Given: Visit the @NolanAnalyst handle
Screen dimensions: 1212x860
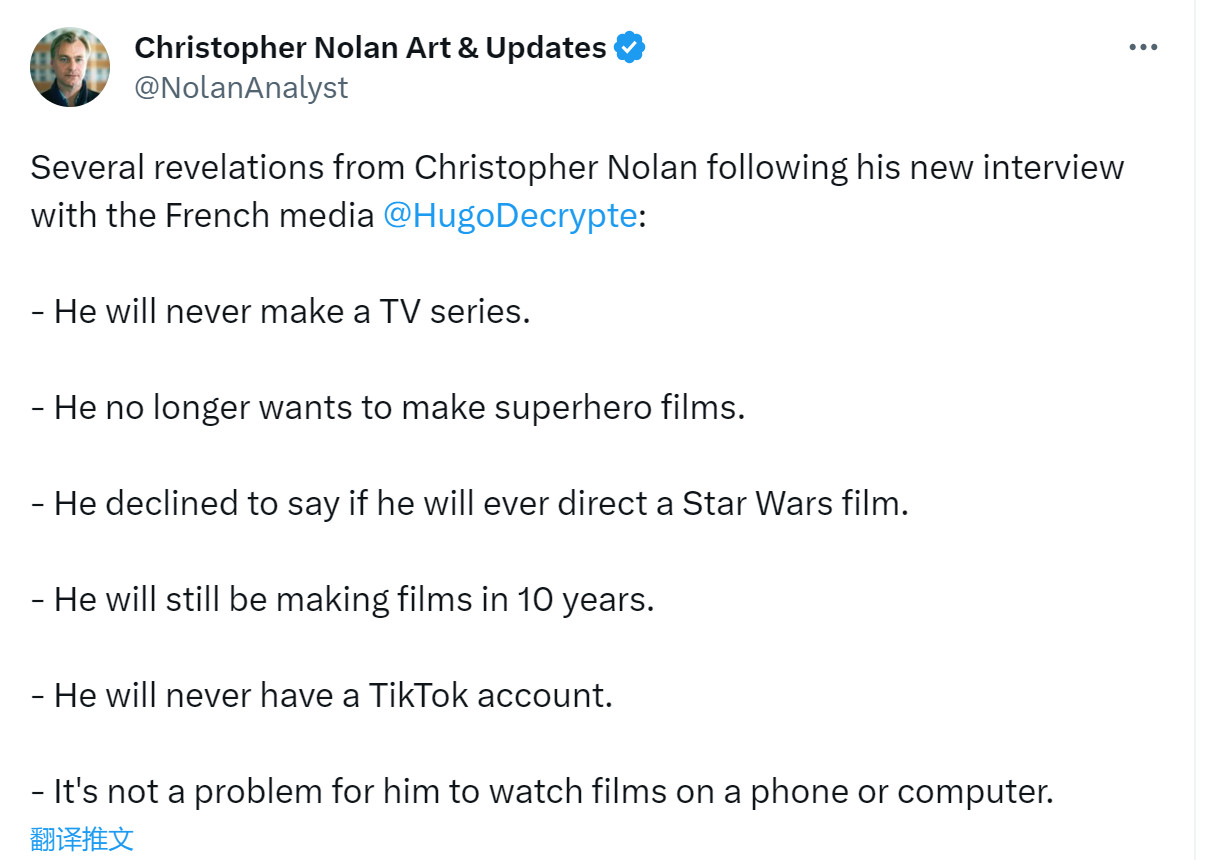Looking at the screenshot, I should click(241, 88).
